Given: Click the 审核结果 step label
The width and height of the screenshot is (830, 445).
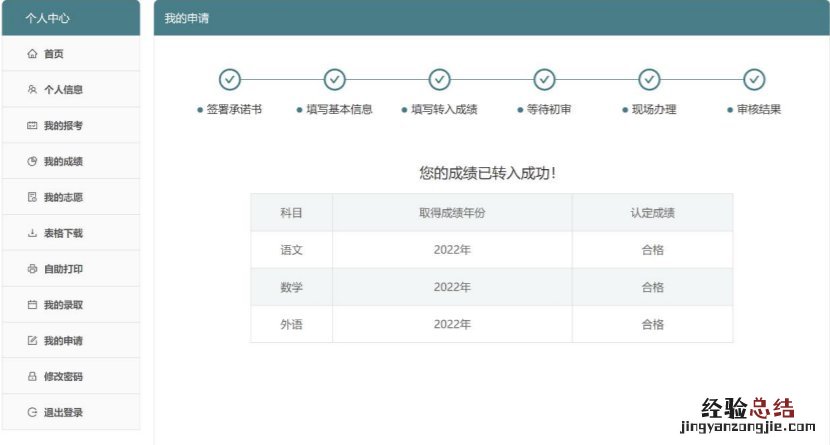Looking at the screenshot, I should [x=759, y=110].
